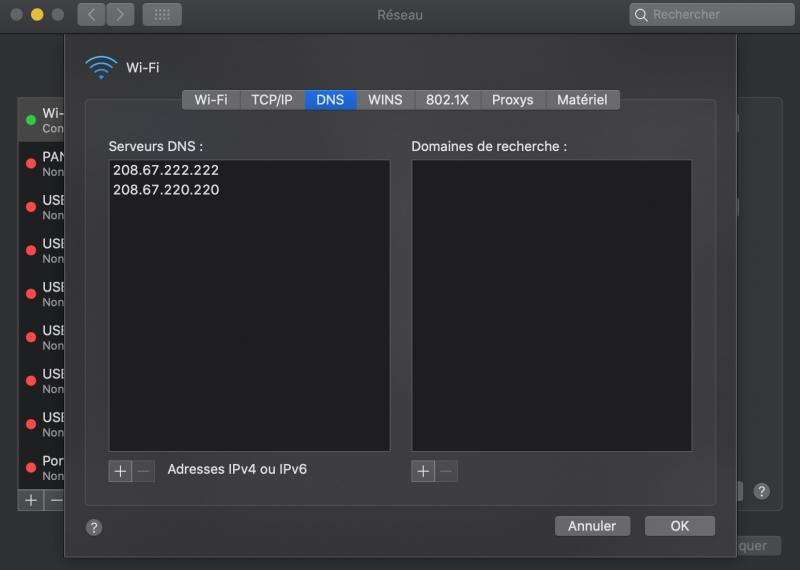
Task: Click the Rechercher search field
Action: (710, 15)
